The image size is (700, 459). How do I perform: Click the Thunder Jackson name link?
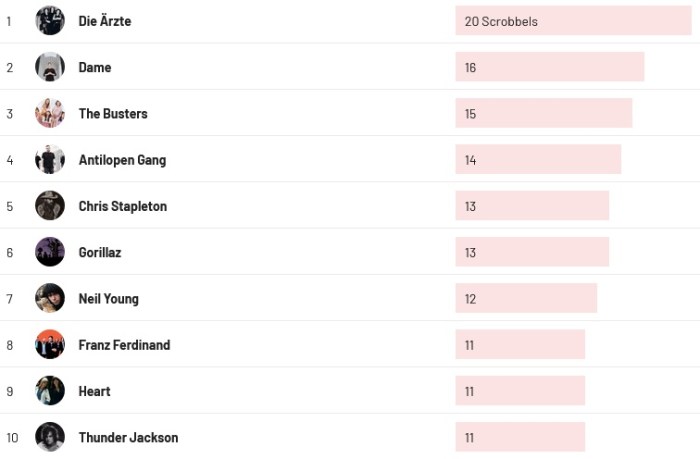(128, 438)
